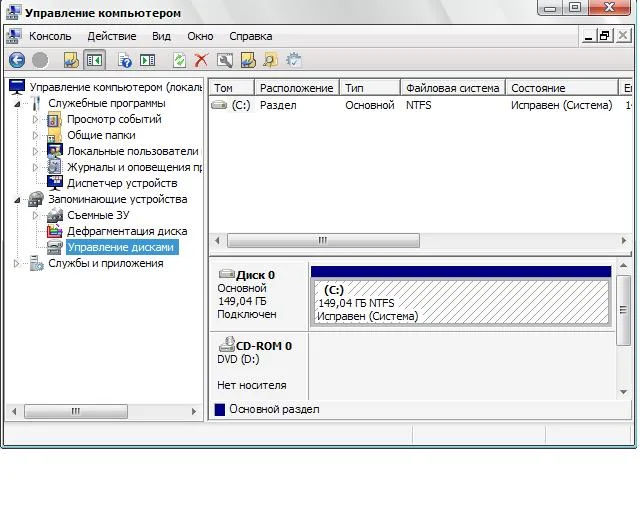Click the blue Back arrow toolbar button
Screen dimensions: 640x512
pyautogui.click(x=17, y=60)
